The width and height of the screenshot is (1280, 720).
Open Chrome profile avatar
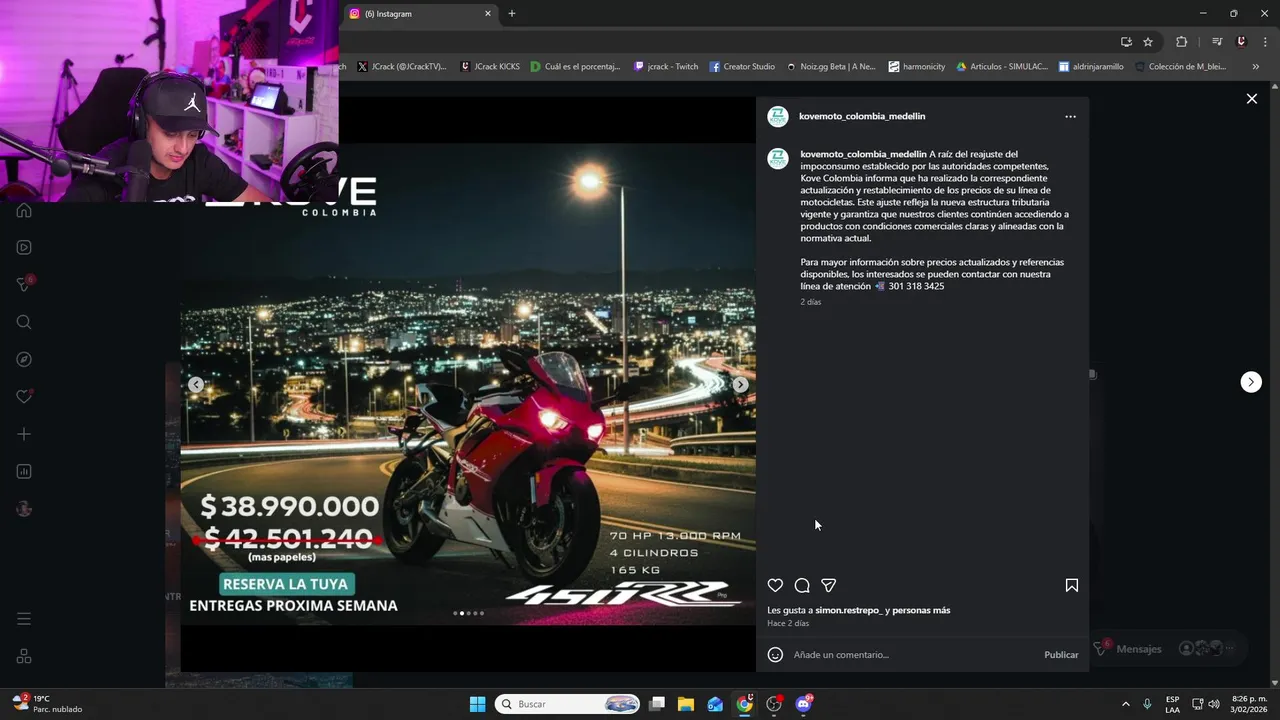coord(1242,42)
